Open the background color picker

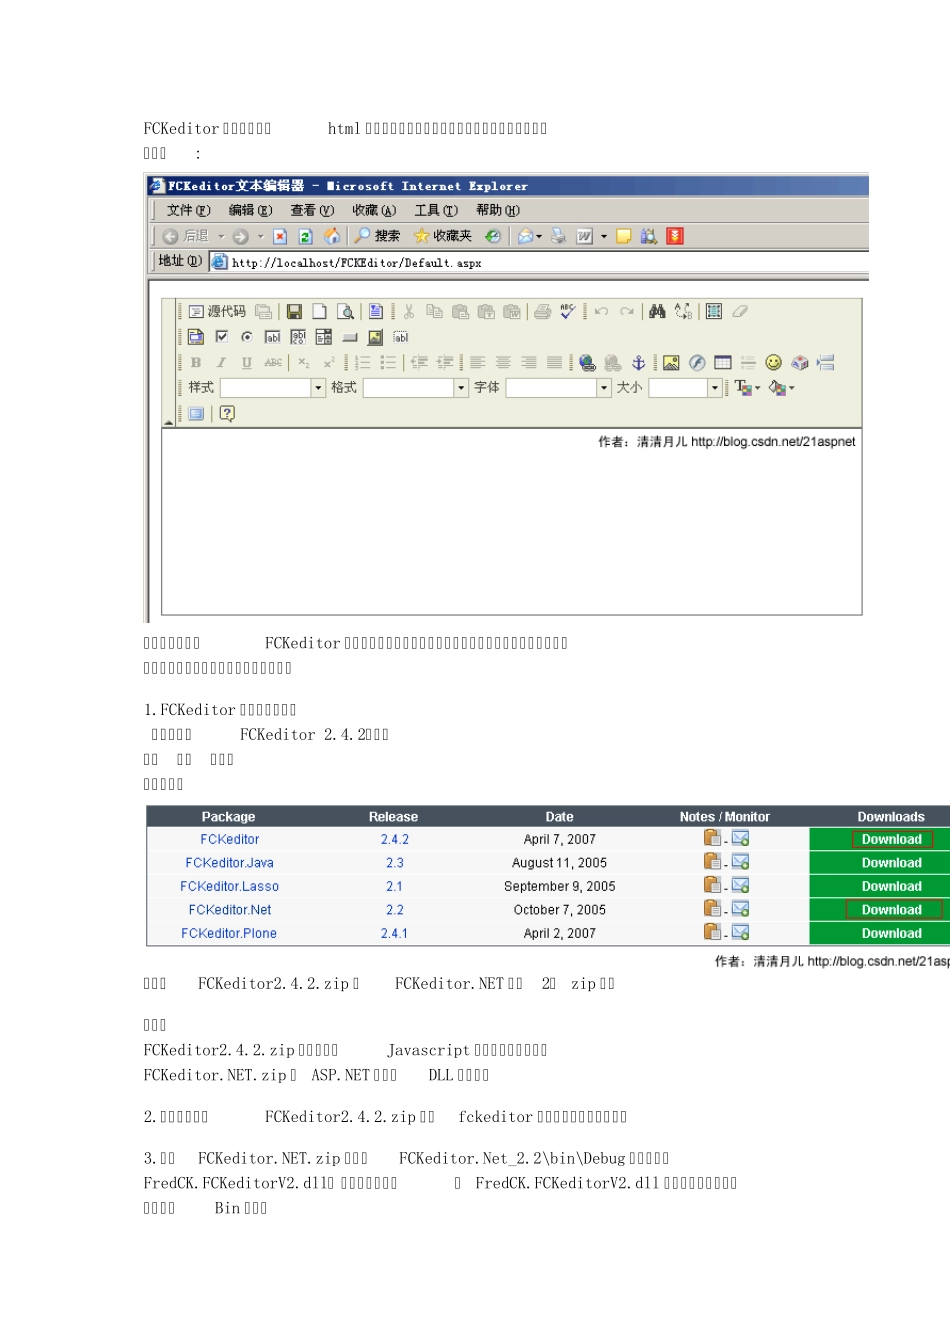[782, 388]
